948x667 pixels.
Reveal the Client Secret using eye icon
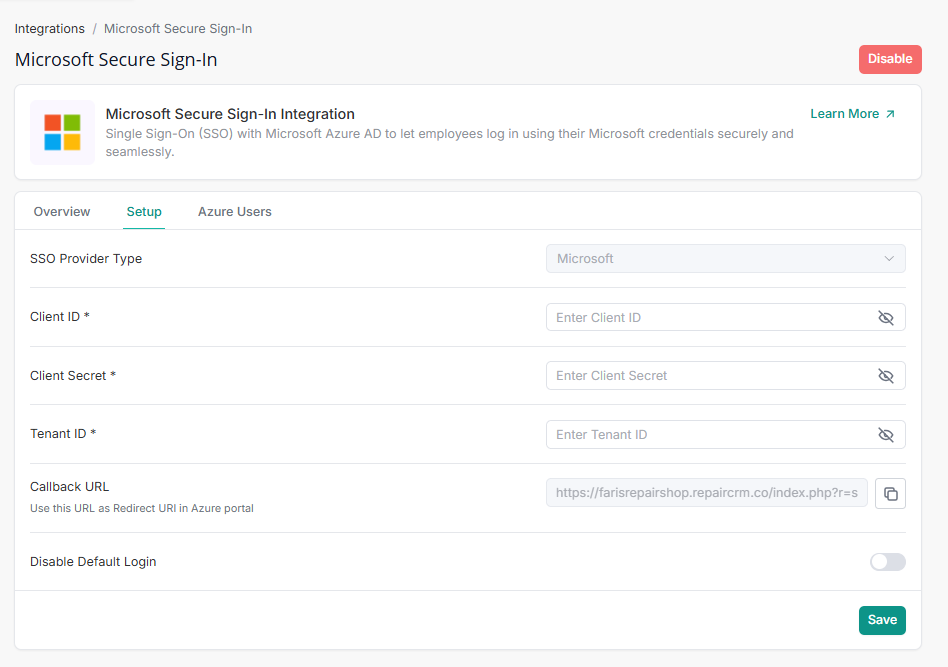point(885,376)
